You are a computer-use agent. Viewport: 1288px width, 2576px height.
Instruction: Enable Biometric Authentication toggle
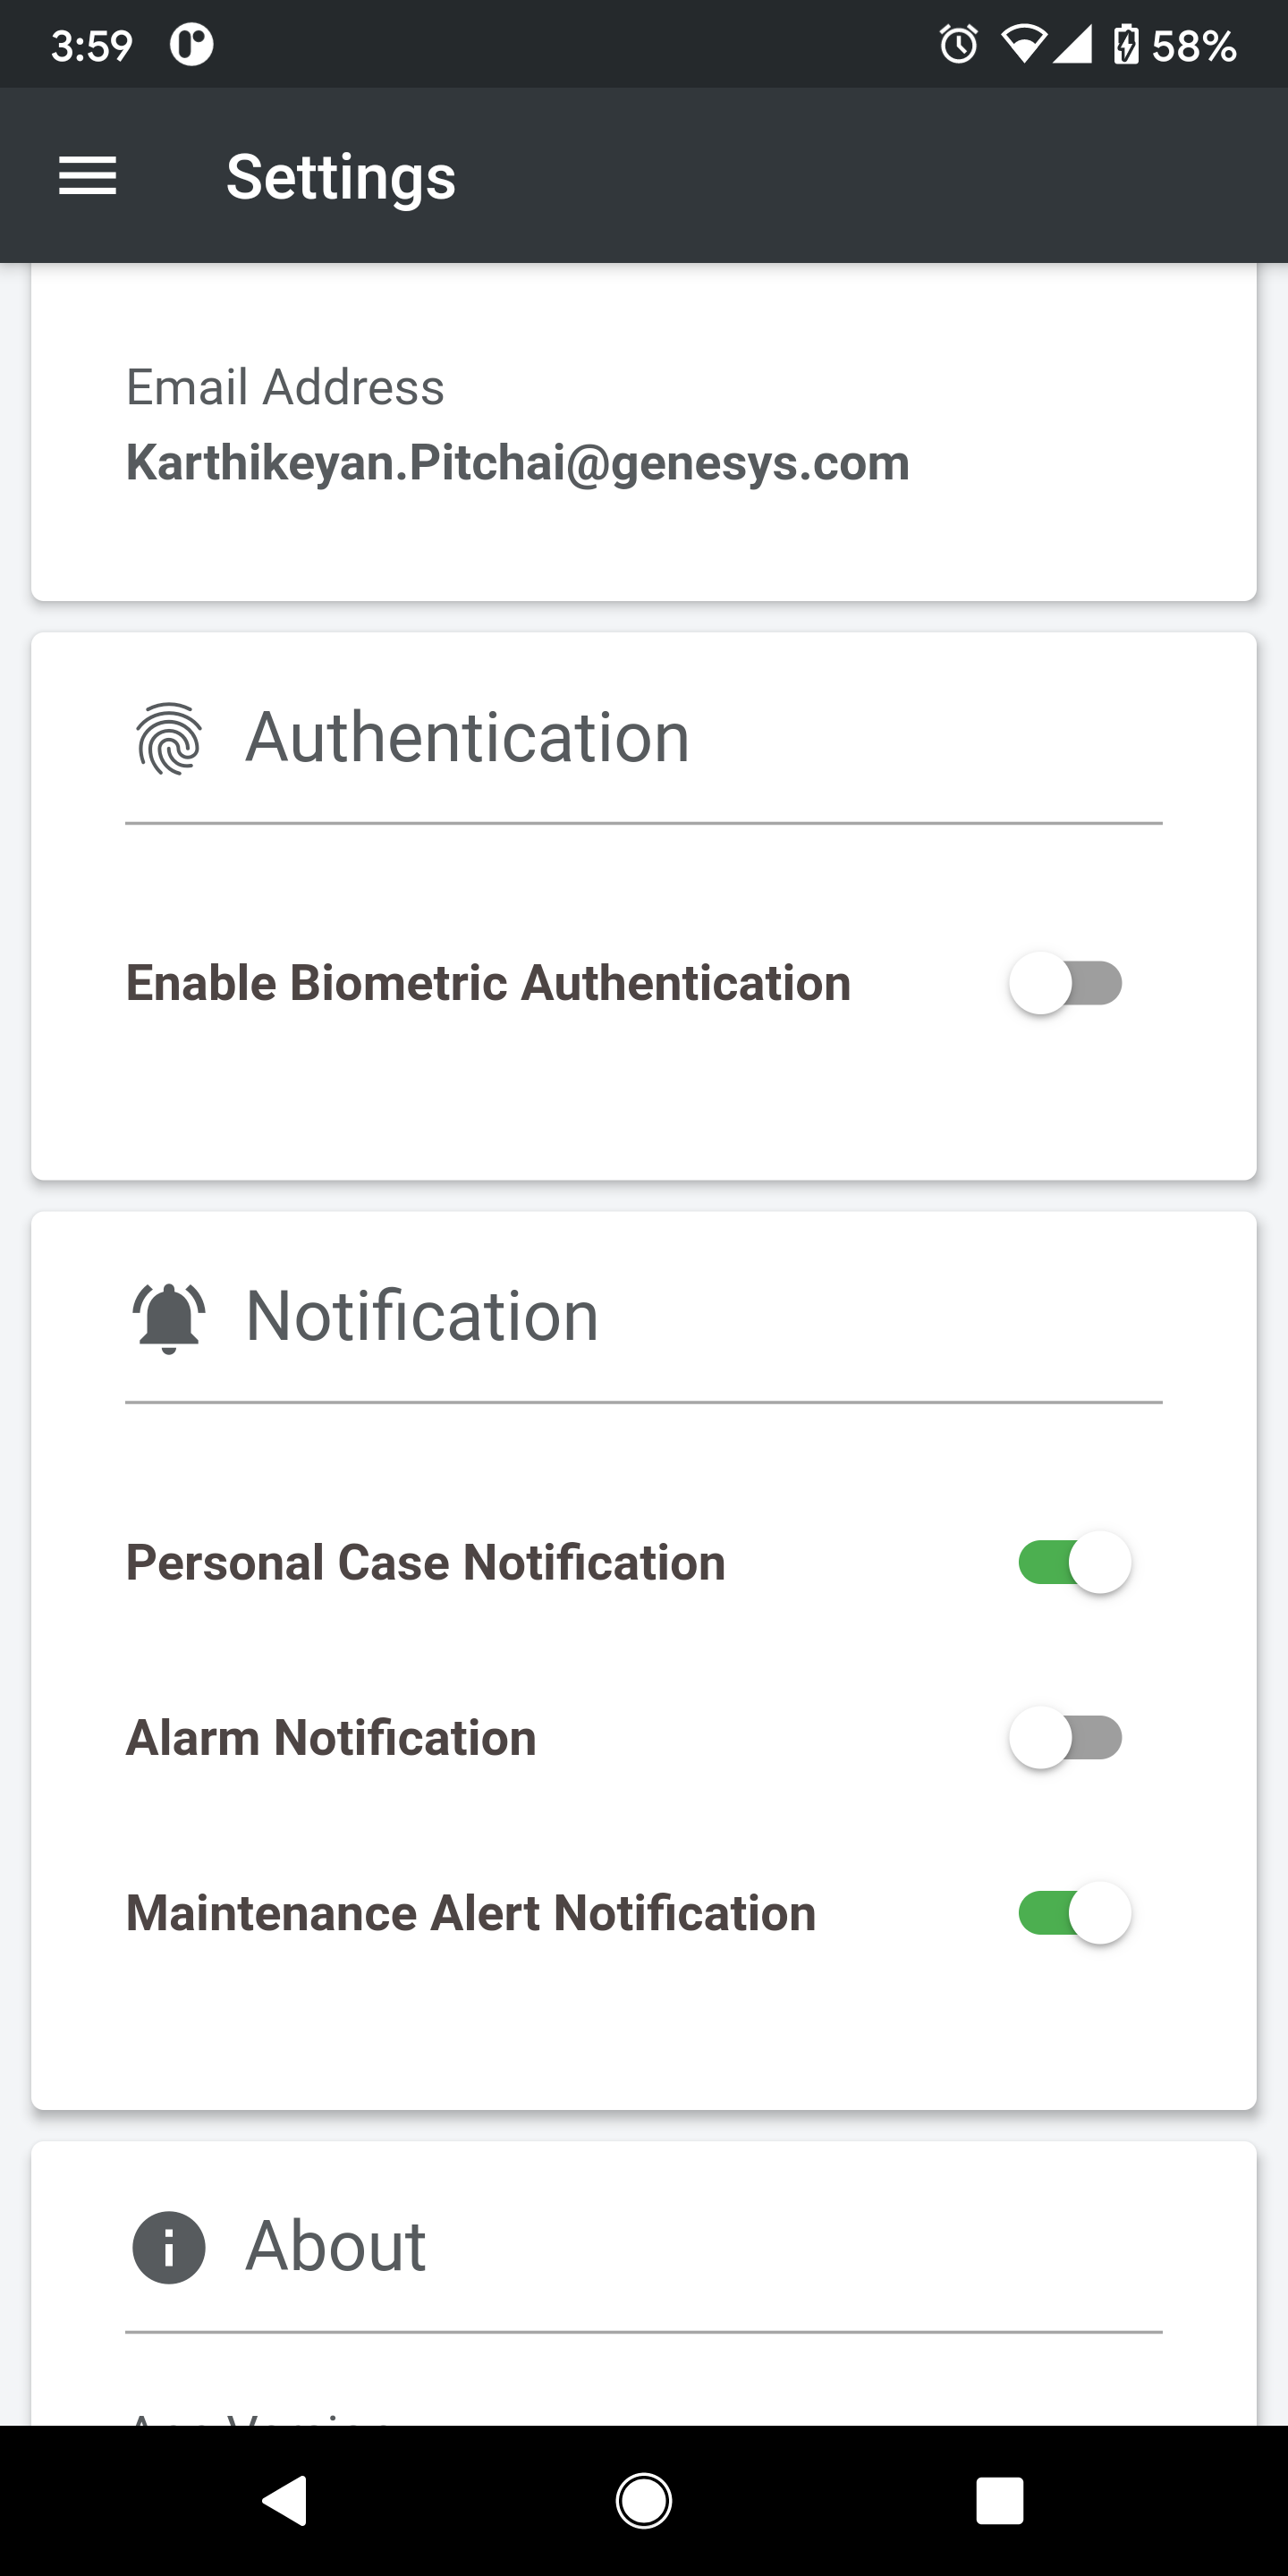1066,983
